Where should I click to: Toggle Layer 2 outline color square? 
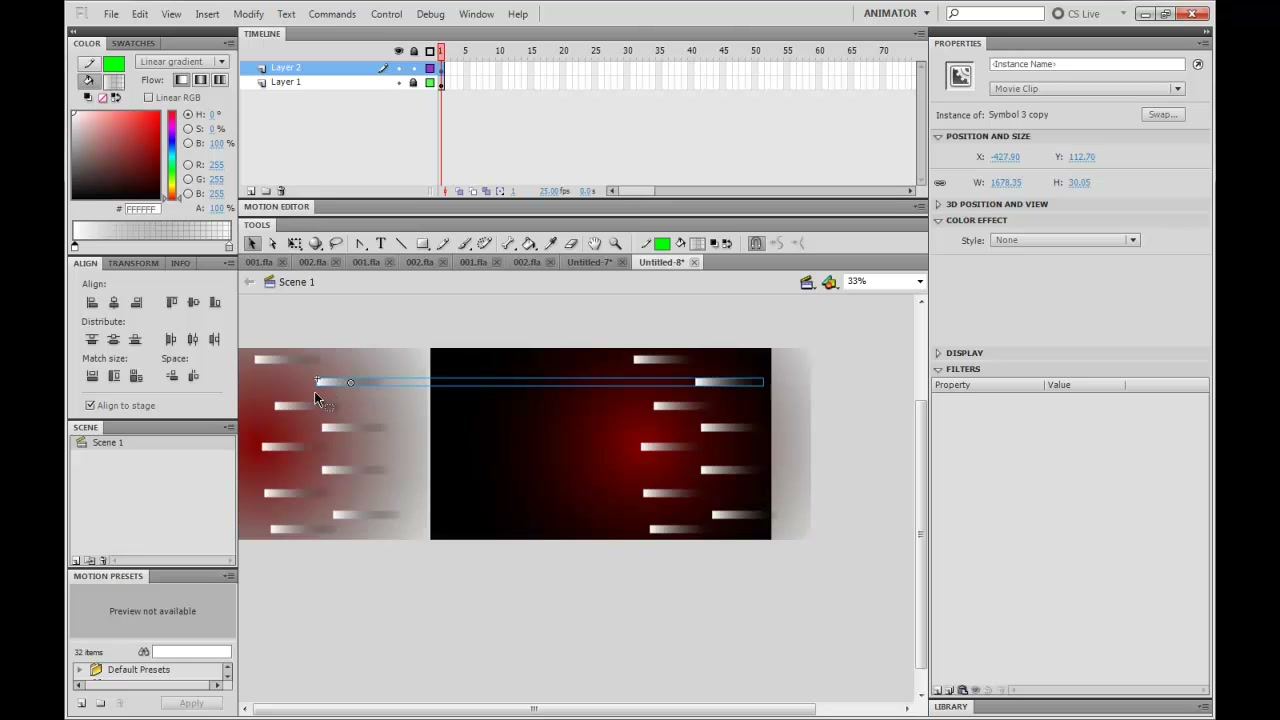(x=430, y=68)
